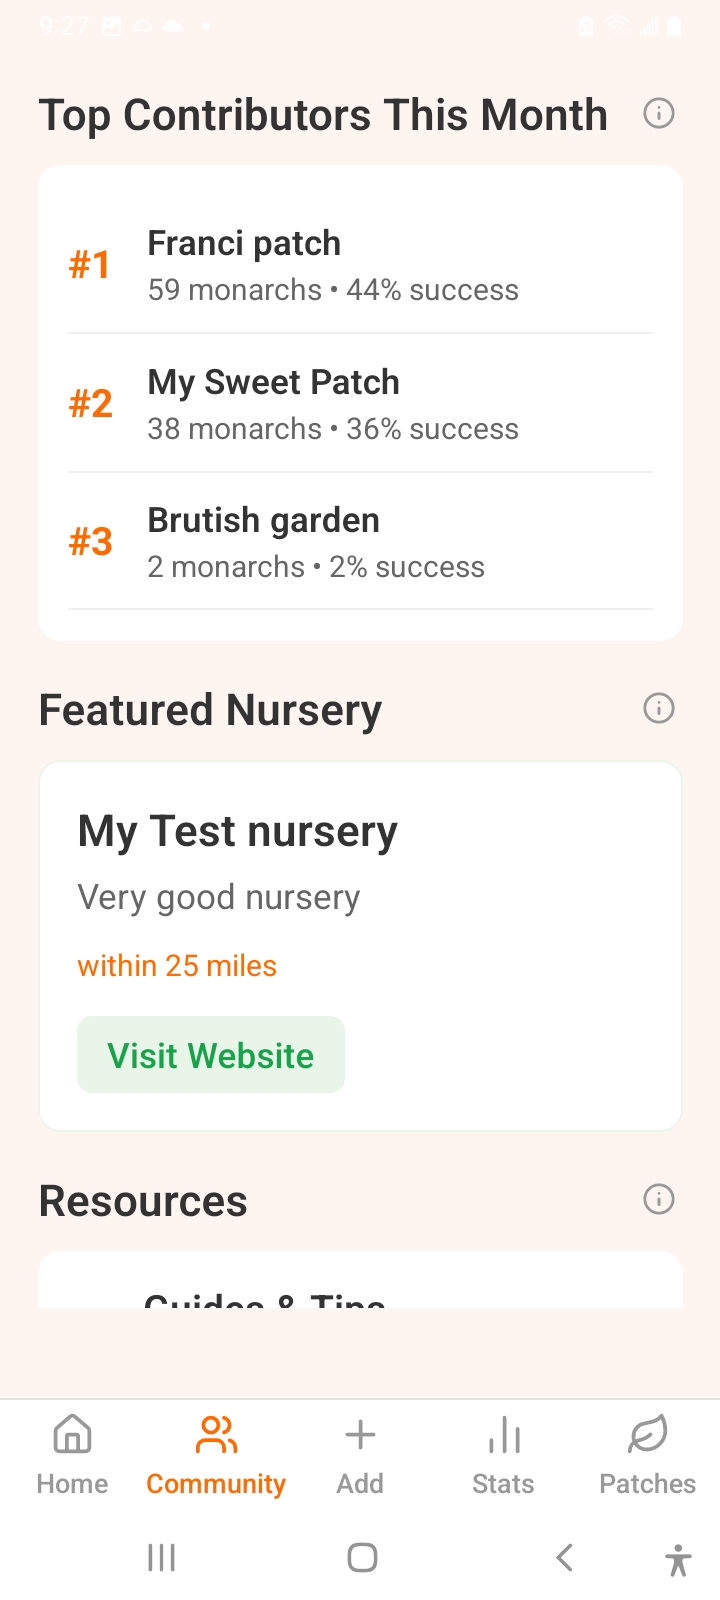The height and width of the screenshot is (1600, 720).
Task: Tap the Android back arrow
Action: pyautogui.click(x=565, y=1557)
